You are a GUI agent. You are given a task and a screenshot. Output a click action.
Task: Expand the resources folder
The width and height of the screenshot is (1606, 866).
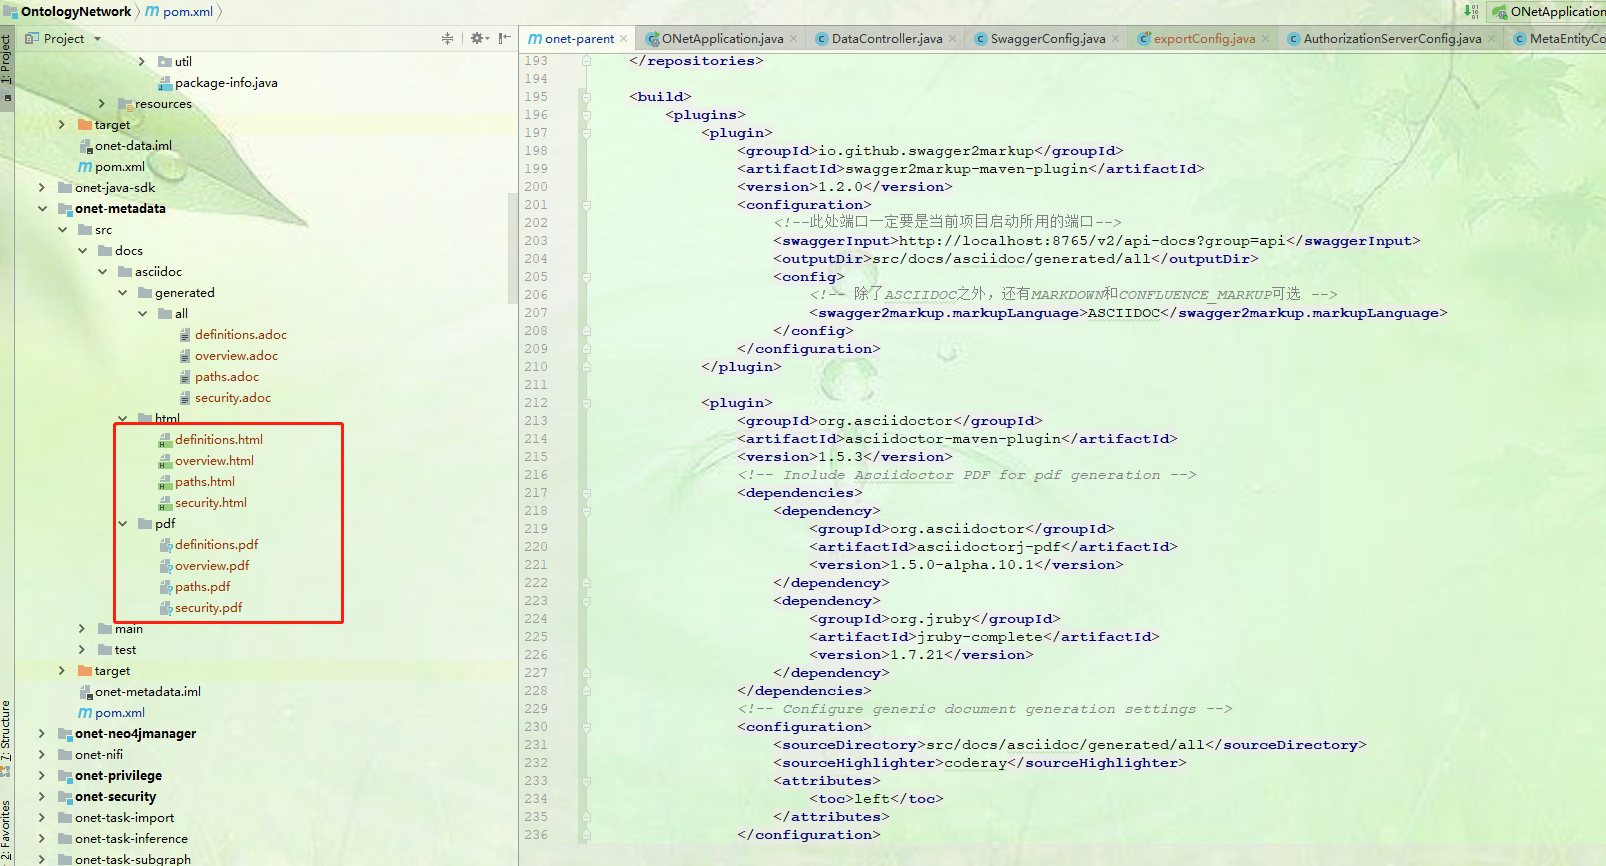tap(102, 104)
